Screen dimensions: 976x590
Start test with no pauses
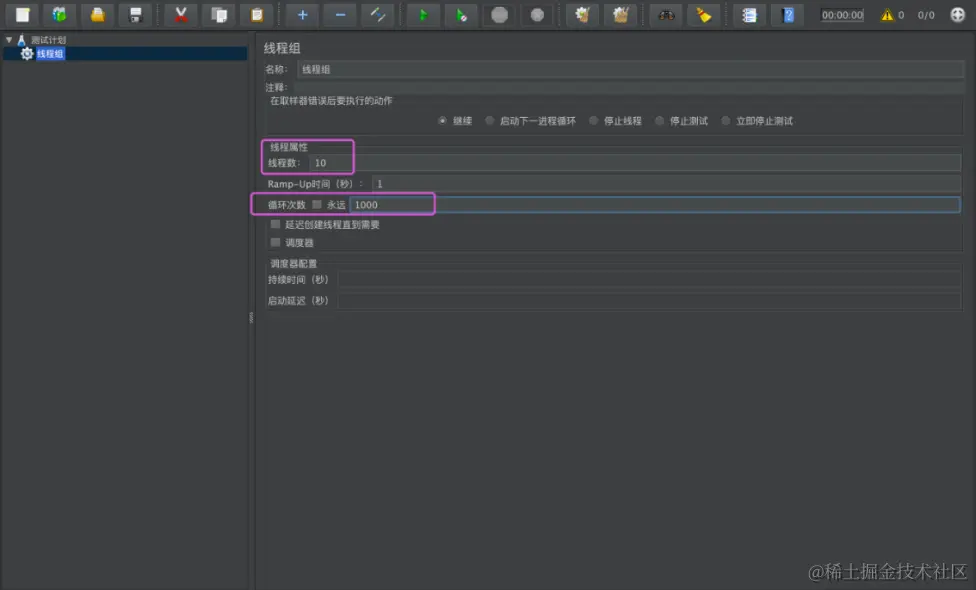point(461,15)
